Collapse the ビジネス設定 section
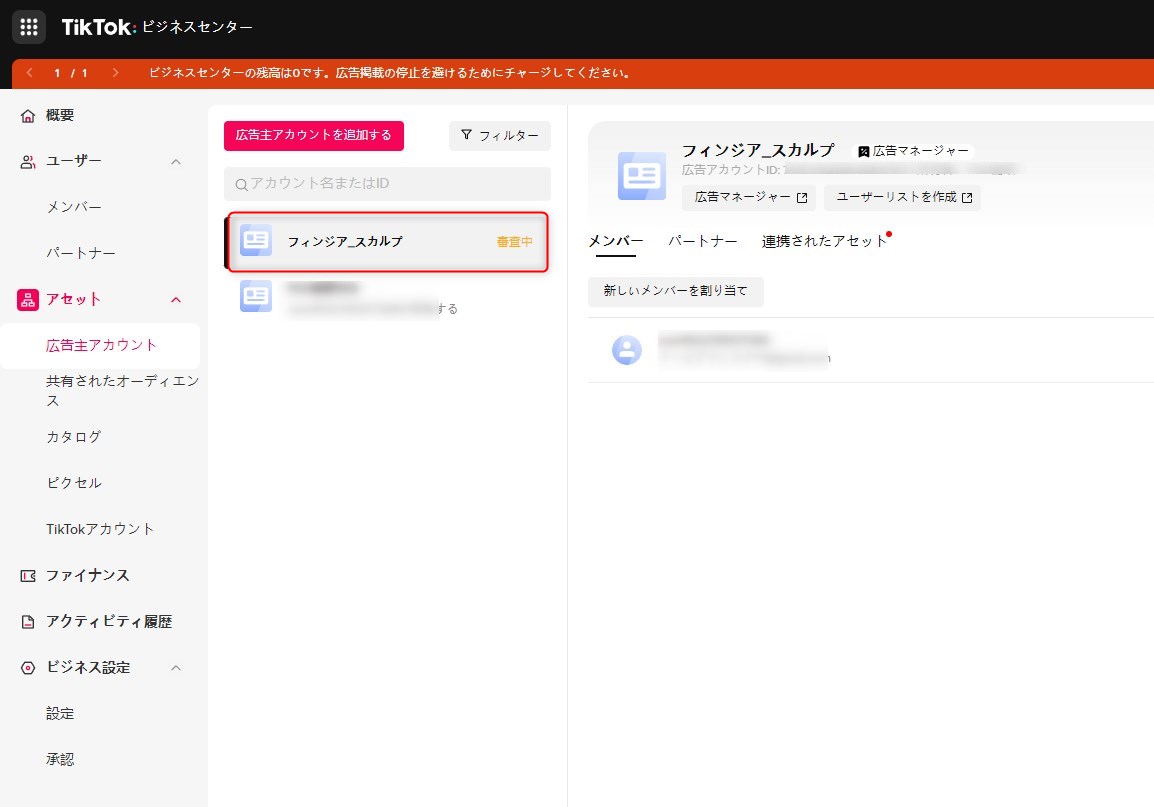 coord(176,668)
